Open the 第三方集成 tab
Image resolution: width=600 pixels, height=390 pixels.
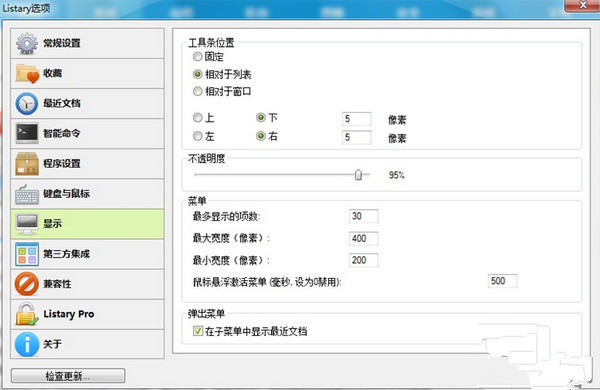[x=87, y=254]
